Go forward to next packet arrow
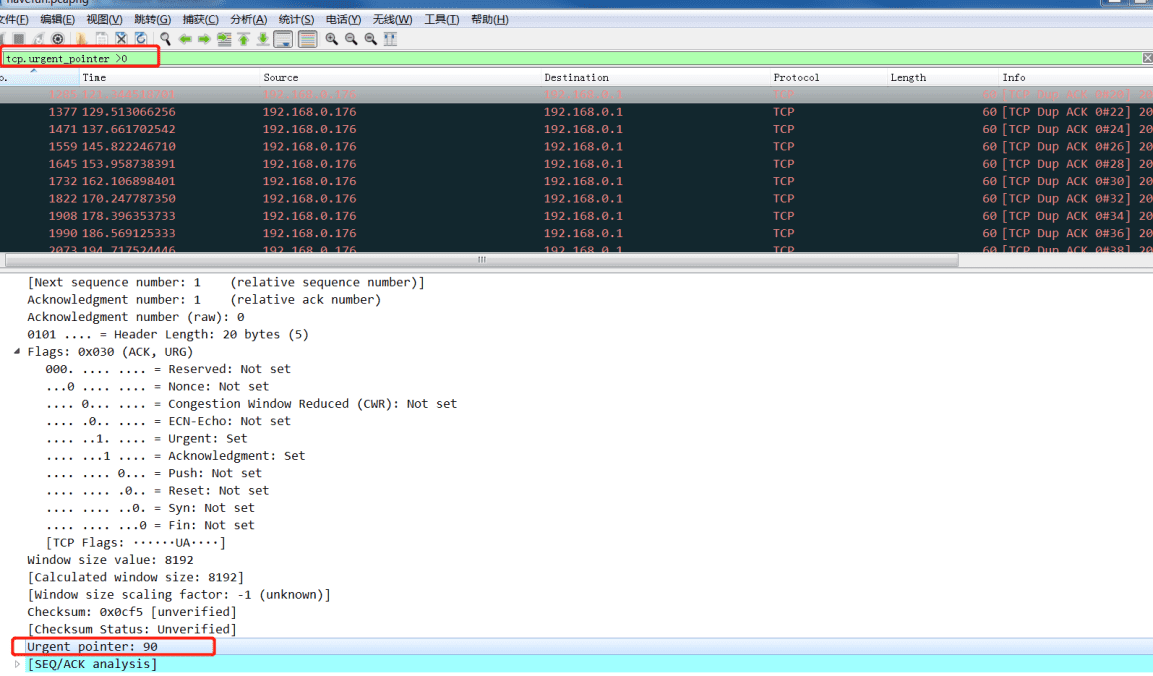Screen dimensions: 1153x676 click(204, 39)
